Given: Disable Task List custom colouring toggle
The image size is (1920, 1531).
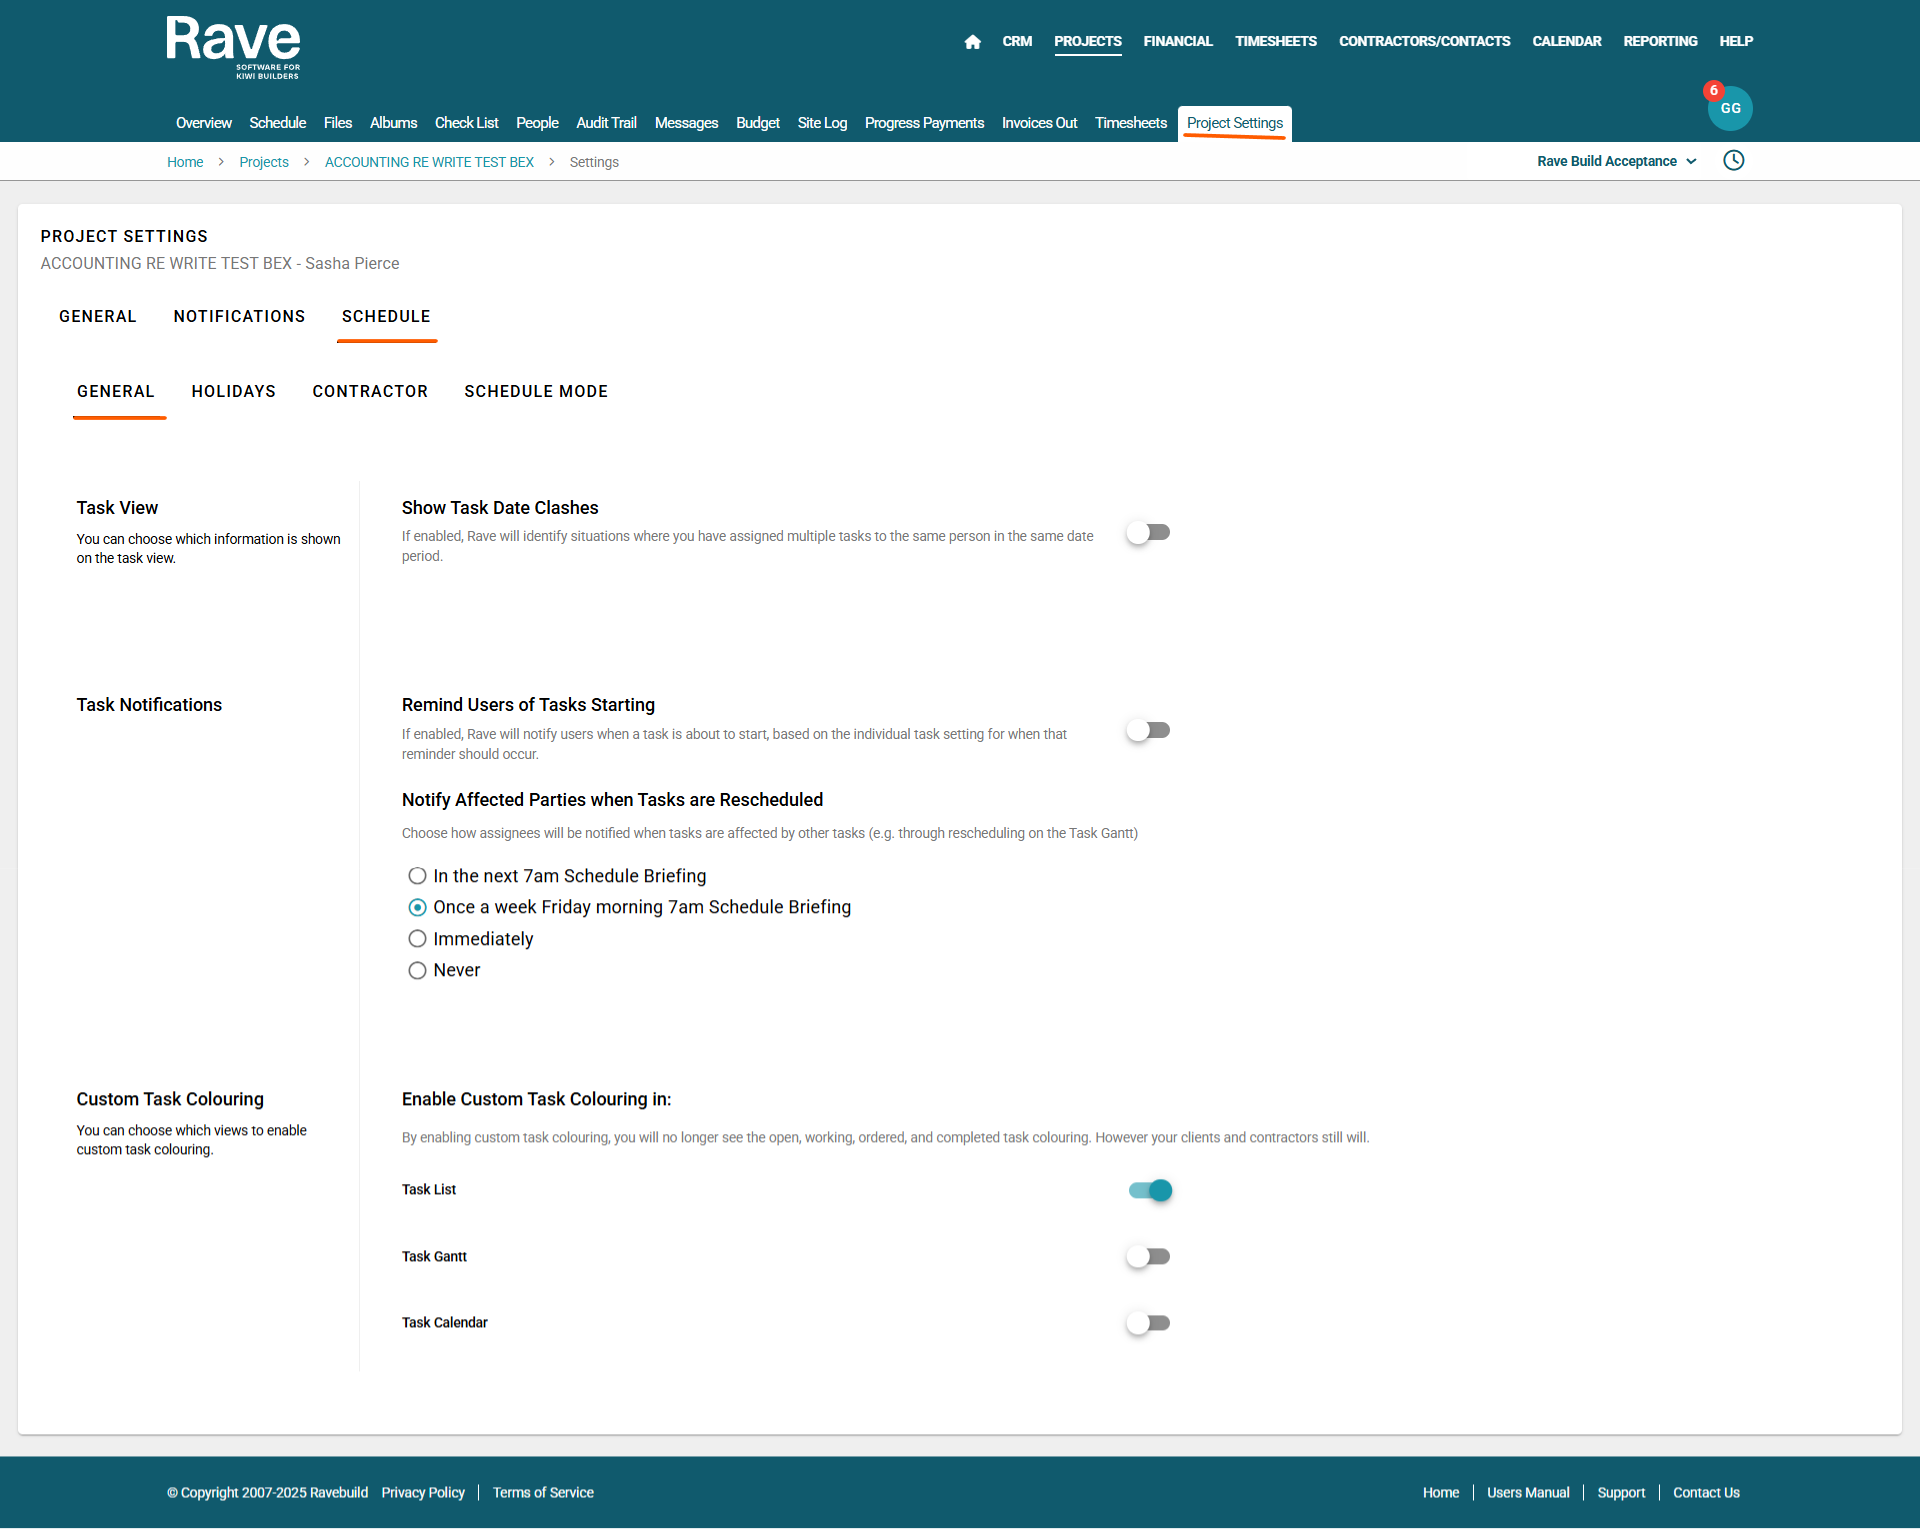Looking at the screenshot, I should pos(1150,1190).
